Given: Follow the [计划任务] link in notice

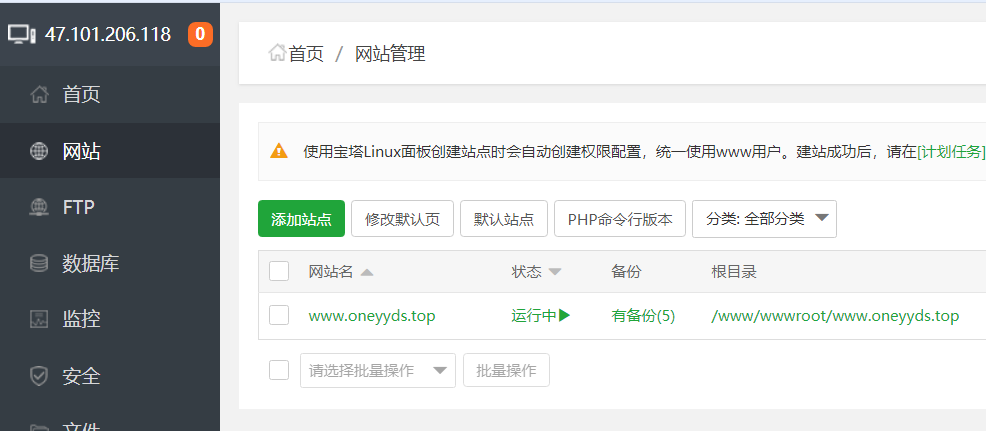Looking at the screenshot, I should coord(951,152).
